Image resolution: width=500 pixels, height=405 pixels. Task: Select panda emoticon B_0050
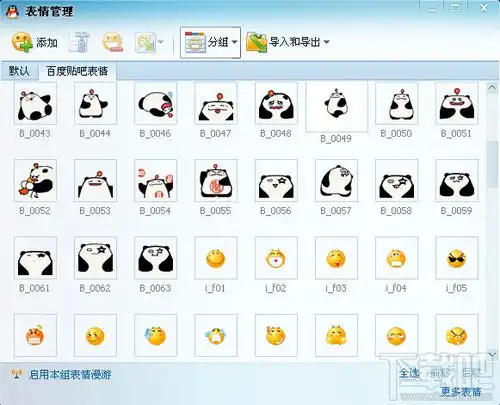pos(397,104)
